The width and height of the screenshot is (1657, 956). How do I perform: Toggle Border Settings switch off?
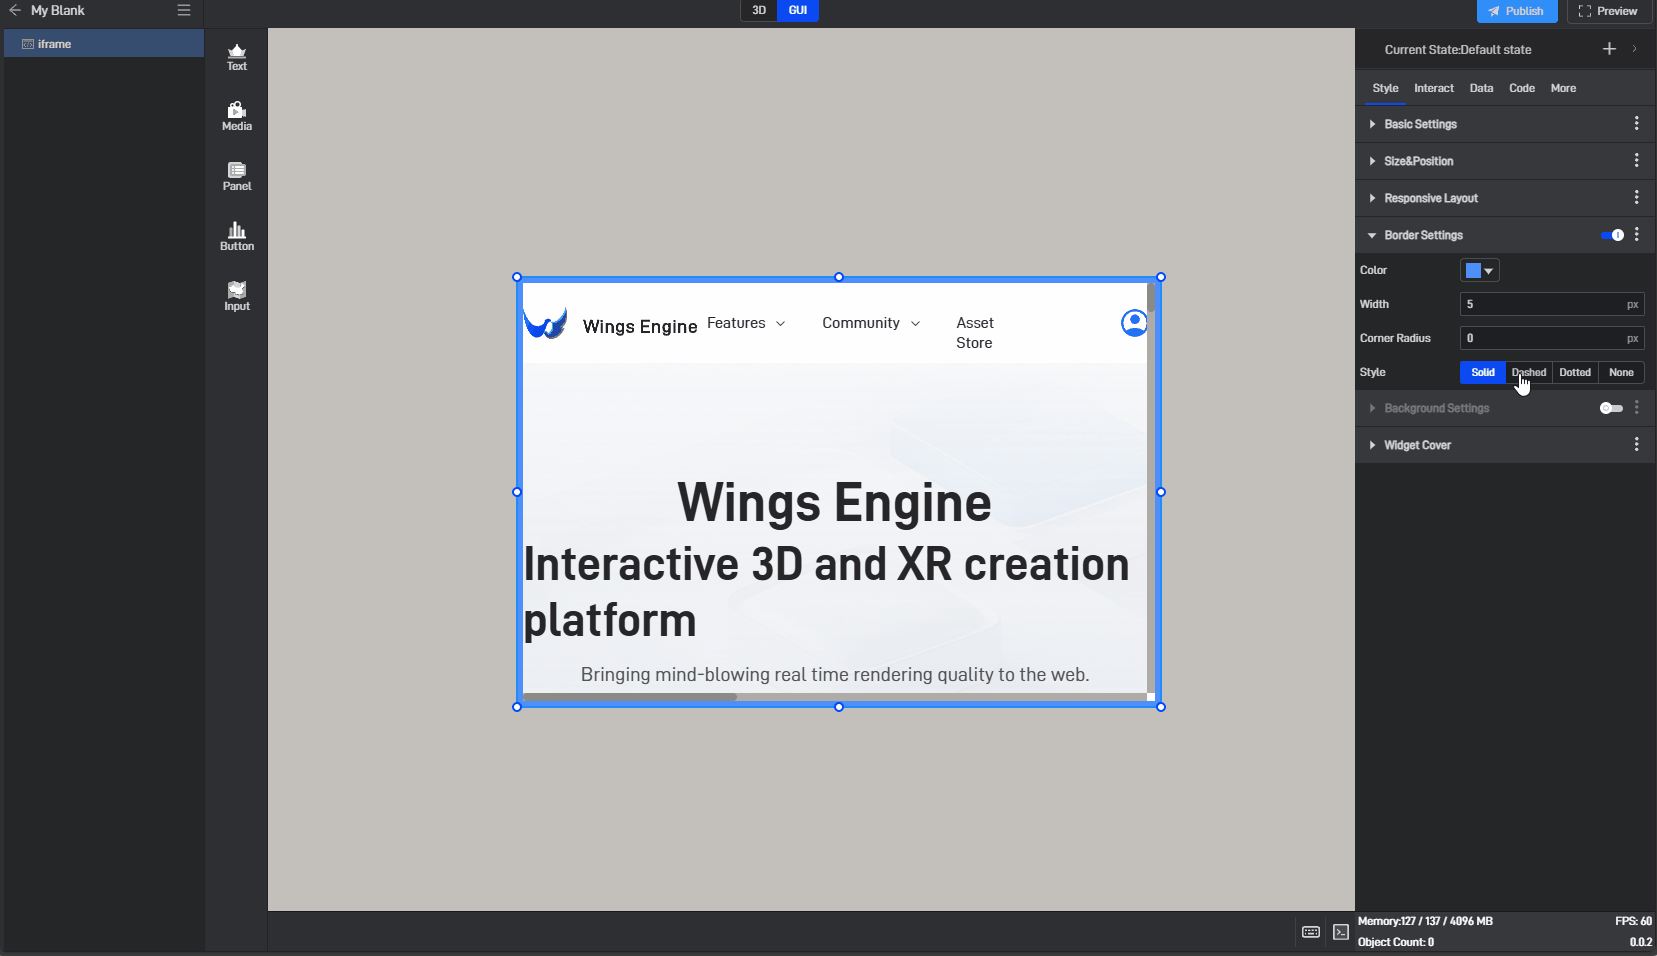[1612, 235]
